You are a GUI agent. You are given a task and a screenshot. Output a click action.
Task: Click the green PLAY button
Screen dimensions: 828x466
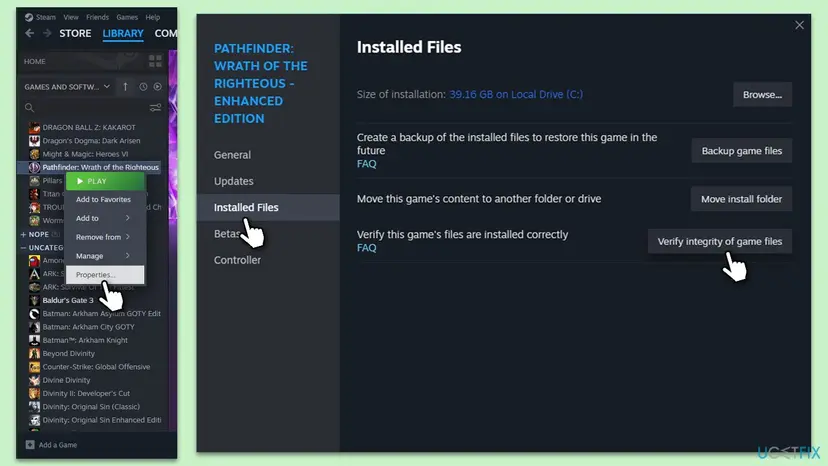click(105, 181)
